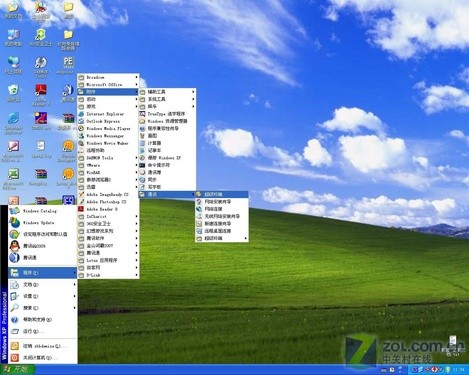Open the 360安全卫士 folder in Programs

(x=108, y=224)
